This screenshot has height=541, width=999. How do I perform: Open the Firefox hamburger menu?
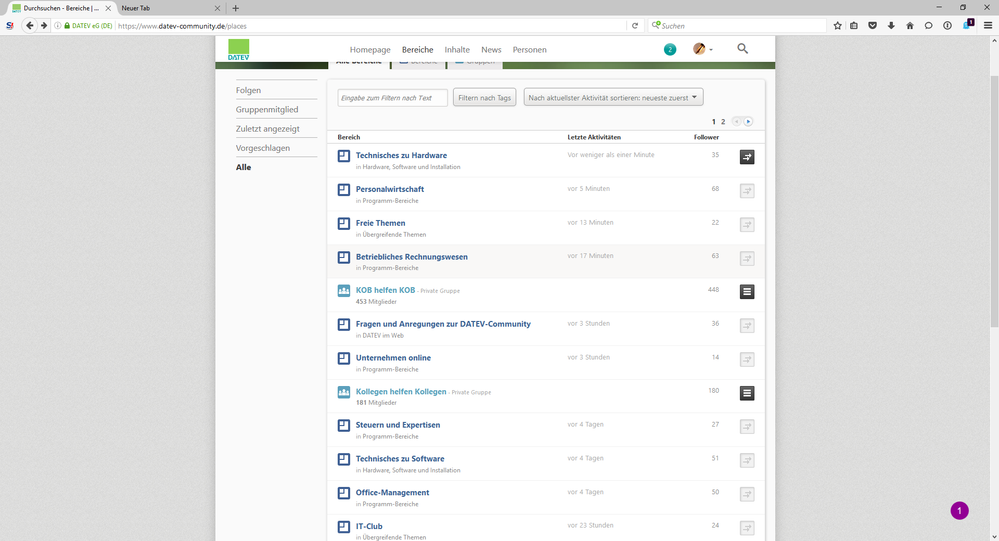point(987,25)
